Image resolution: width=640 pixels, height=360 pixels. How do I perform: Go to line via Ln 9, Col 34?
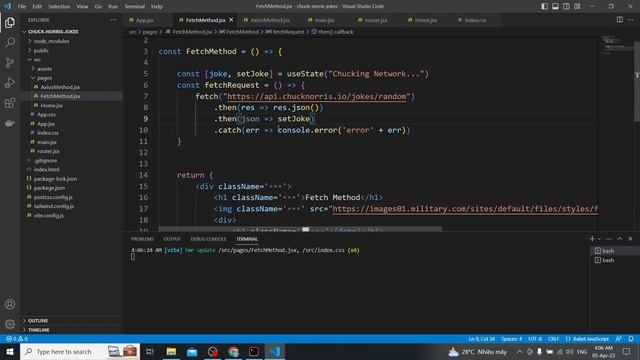click(482, 339)
